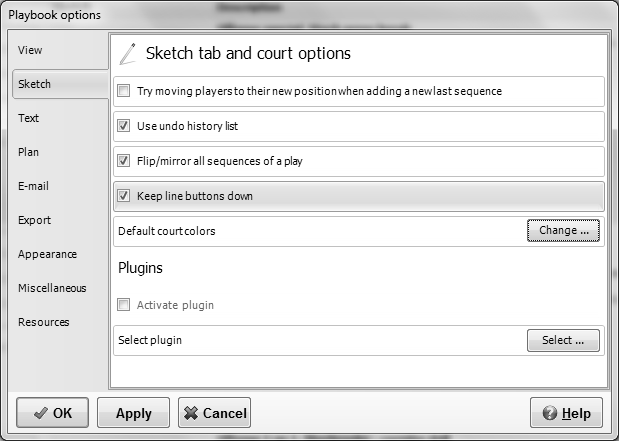Dismiss dialog with the Cancel button
The height and width of the screenshot is (441, 619).
coord(214,413)
